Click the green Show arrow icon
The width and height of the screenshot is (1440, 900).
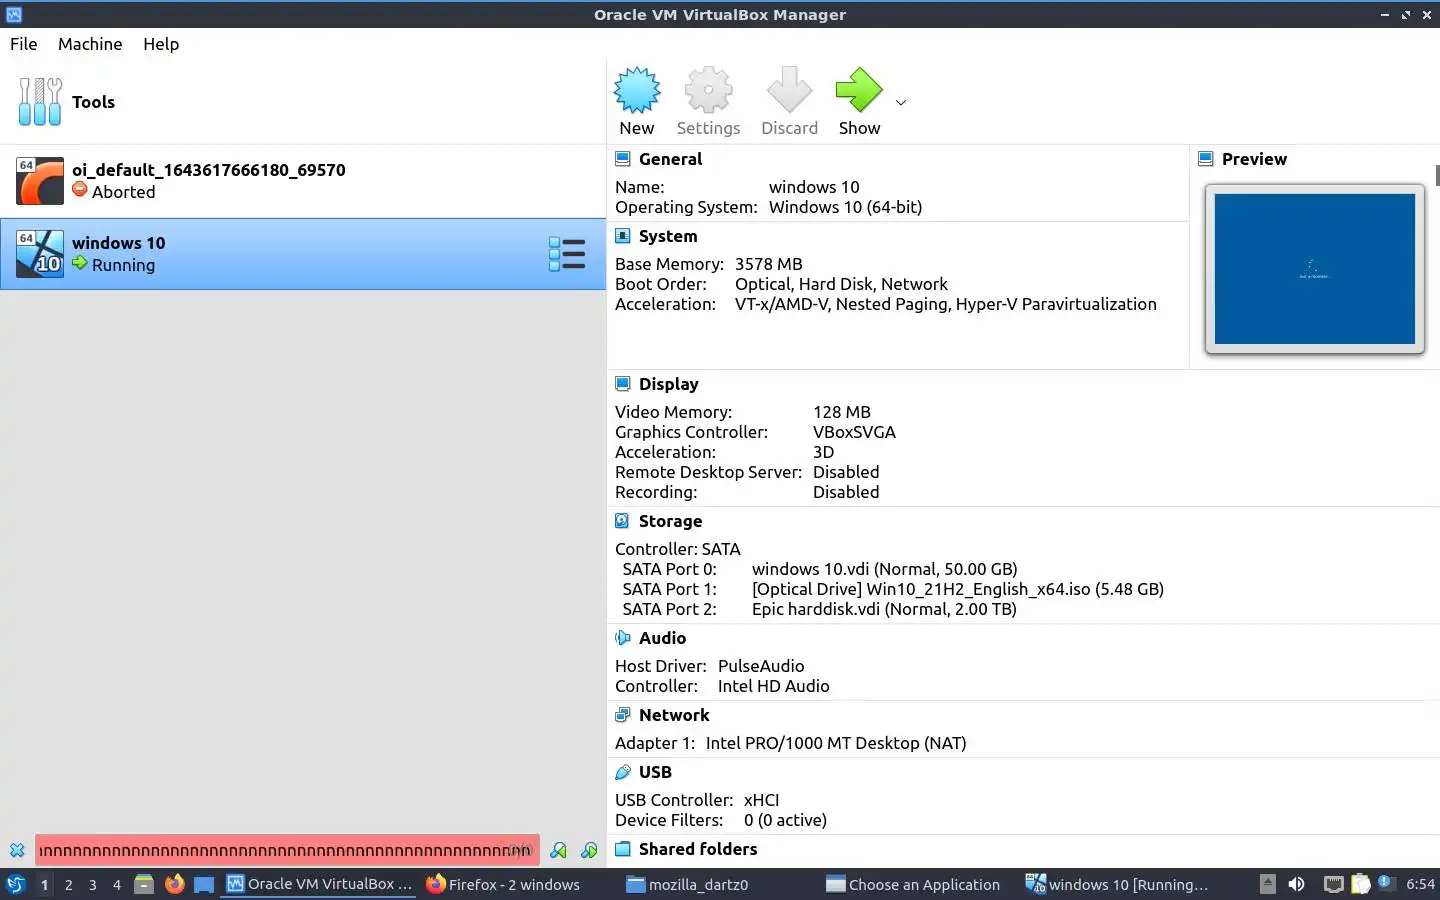click(x=859, y=91)
